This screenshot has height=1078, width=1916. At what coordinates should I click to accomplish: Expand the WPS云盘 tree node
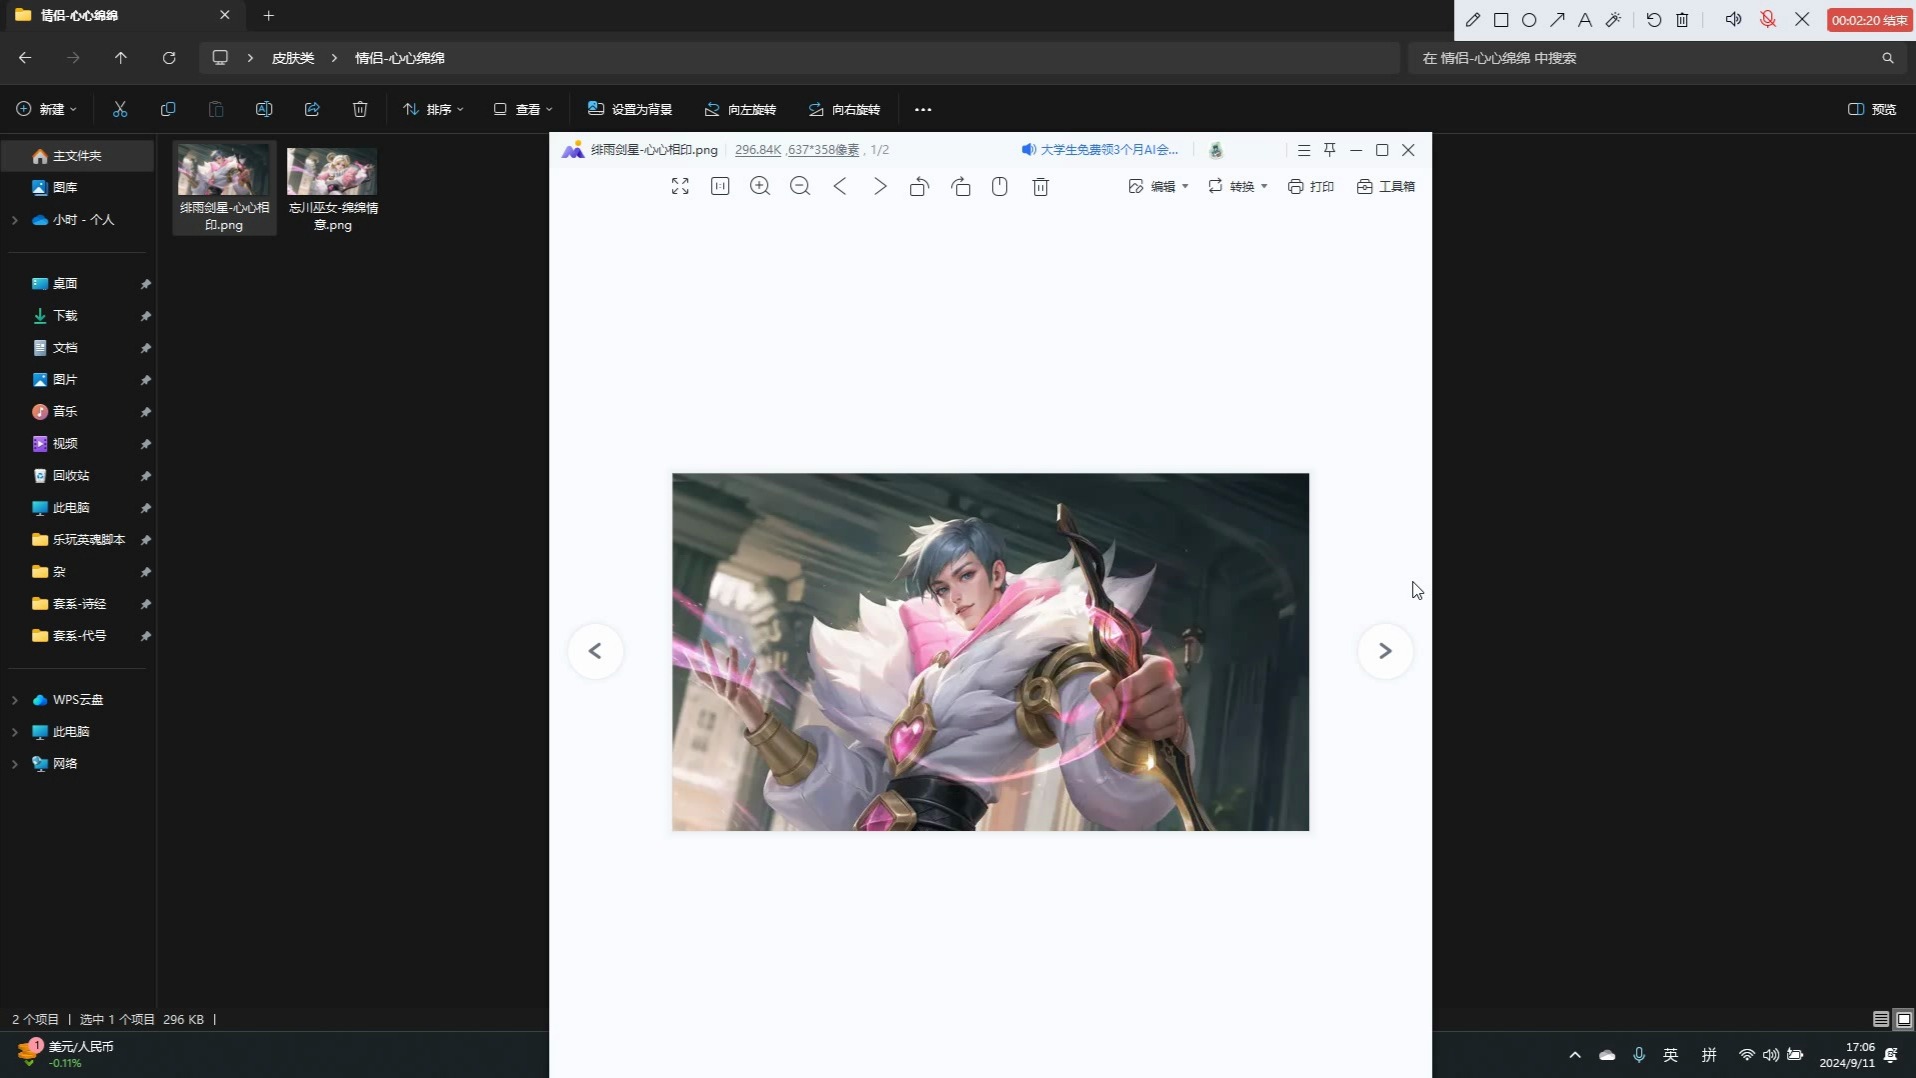[x=14, y=700]
